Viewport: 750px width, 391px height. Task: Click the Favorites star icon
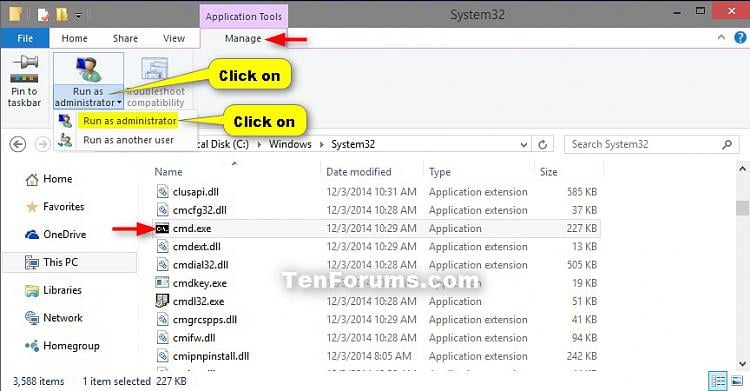click(x=32, y=207)
